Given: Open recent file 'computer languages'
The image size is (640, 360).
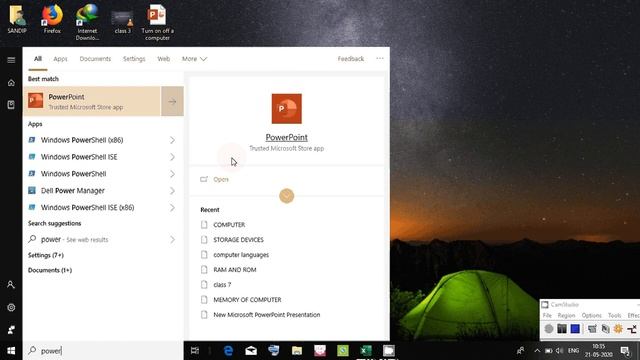Looking at the screenshot, I should pyautogui.click(x=241, y=255).
